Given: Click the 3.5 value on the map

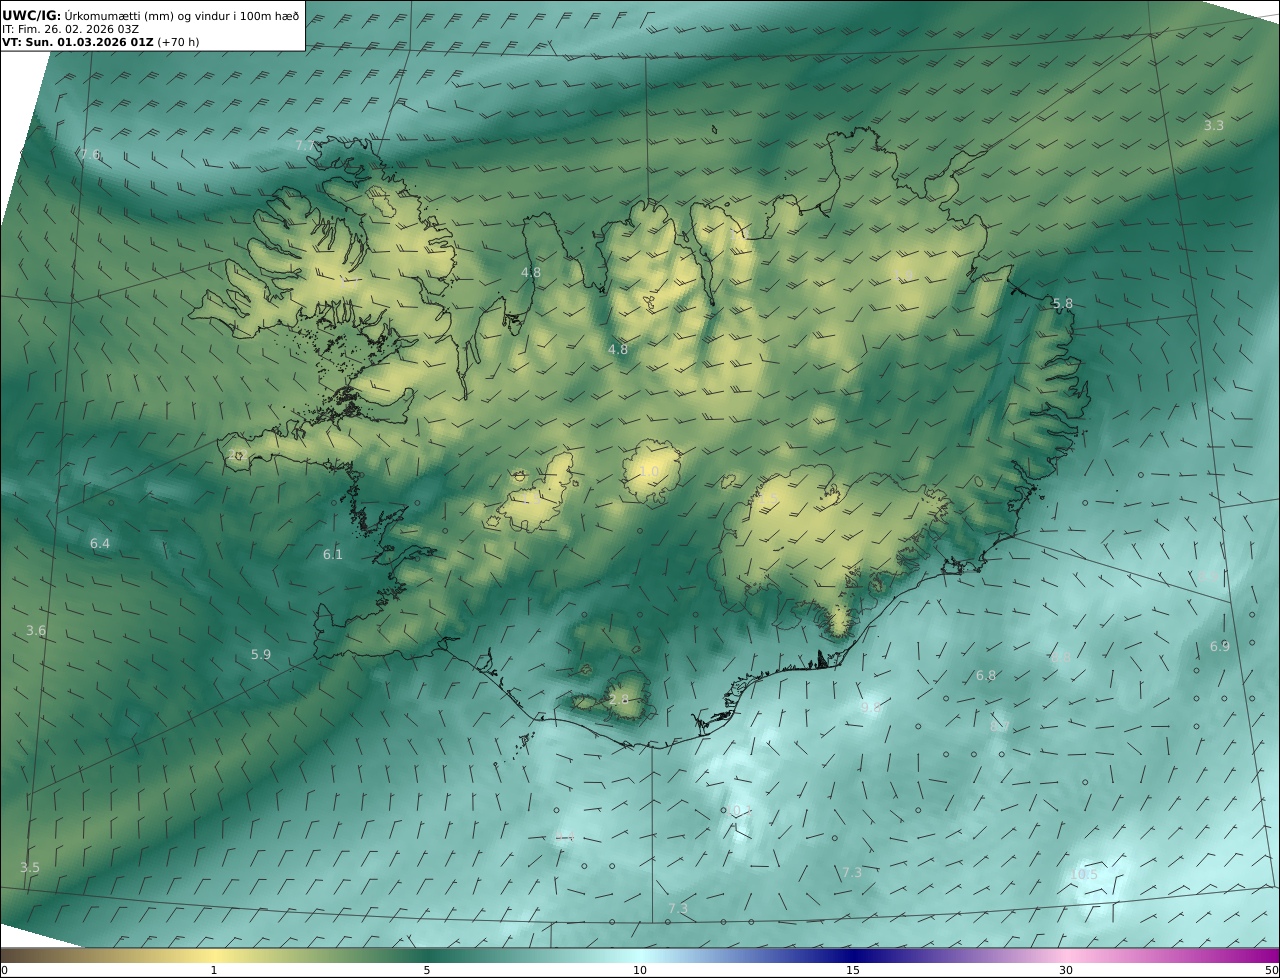Looking at the screenshot, I should pyautogui.click(x=30, y=867).
